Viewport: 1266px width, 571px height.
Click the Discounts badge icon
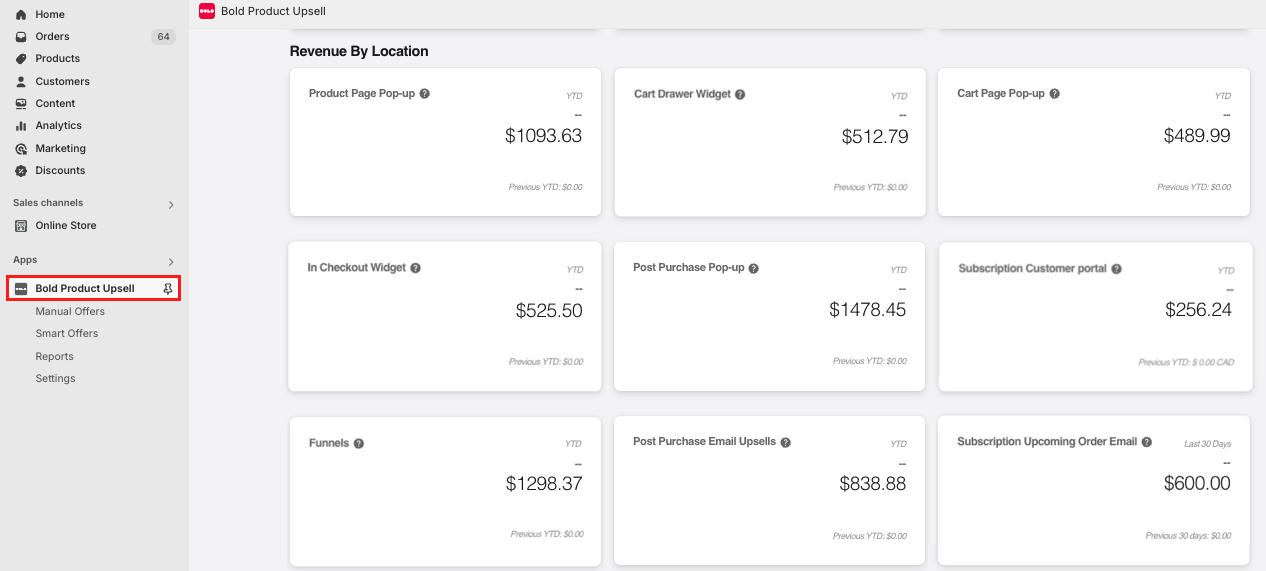(x=21, y=171)
